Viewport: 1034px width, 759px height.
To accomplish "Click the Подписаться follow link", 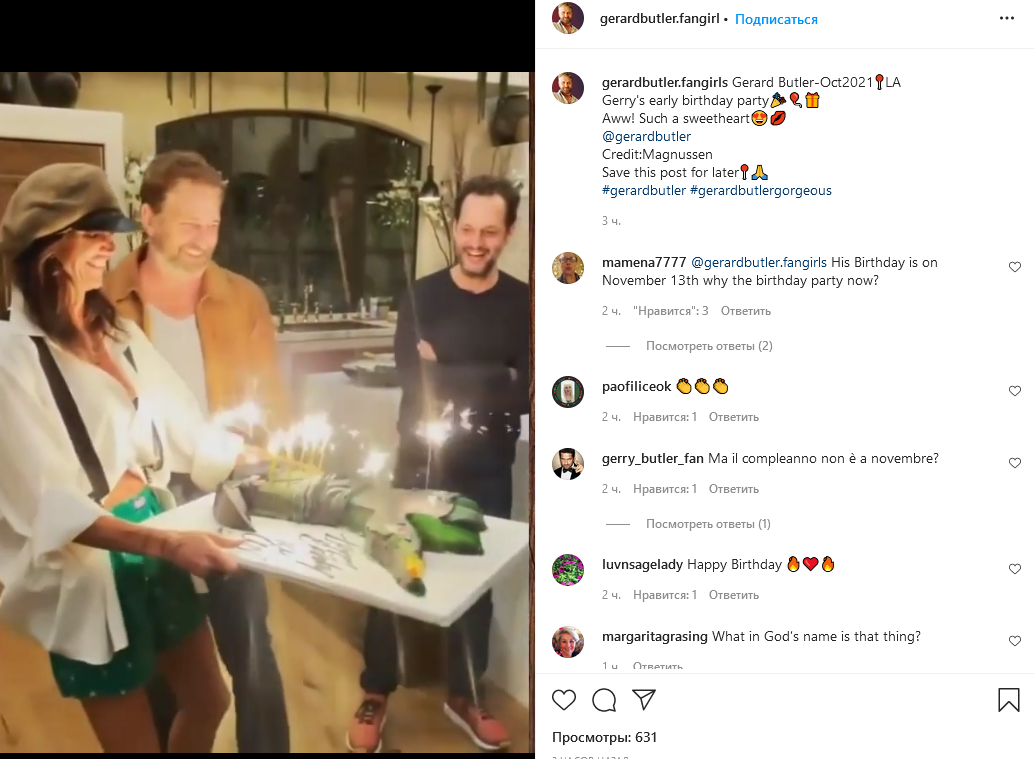I will (x=776, y=19).
